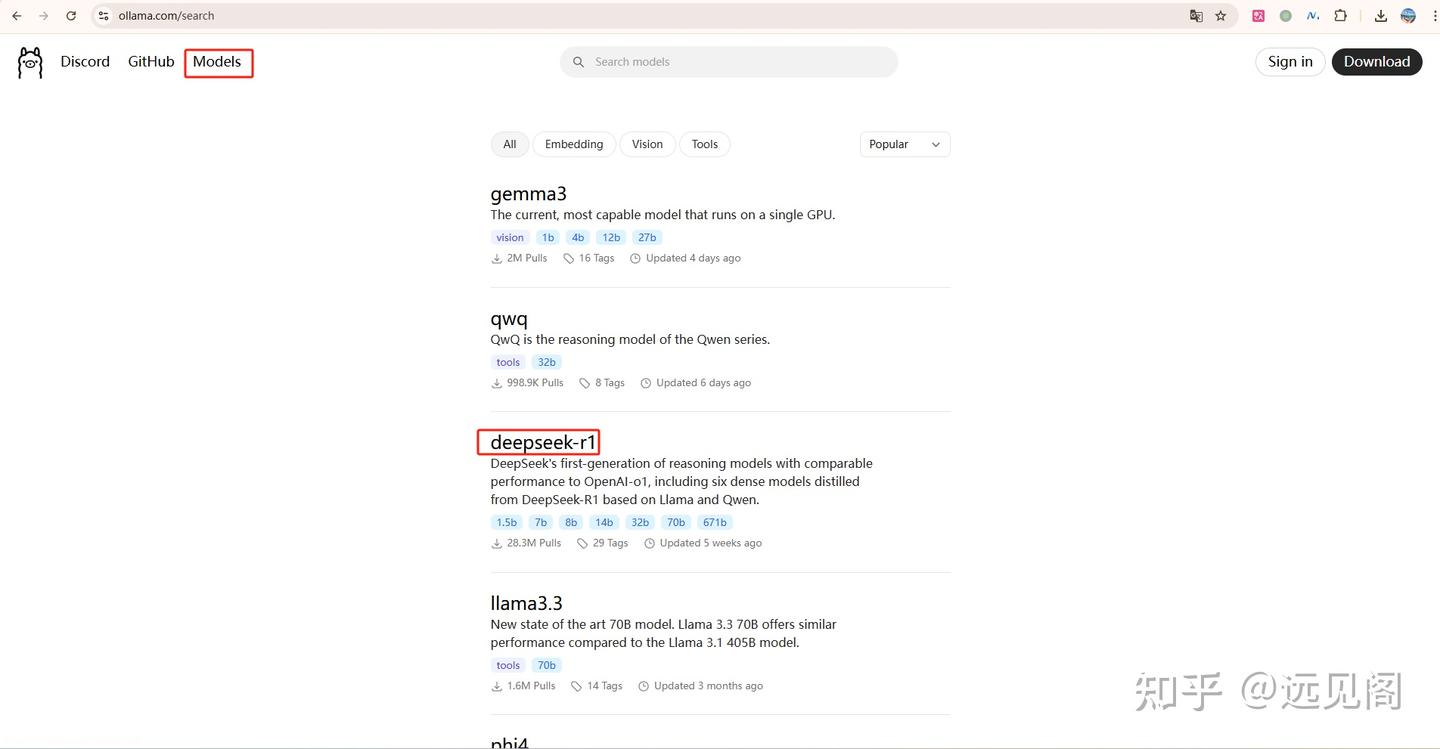The height and width of the screenshot is (749, 1440).
Task: Enable the Vision model filter
Action: coord(647,143)
